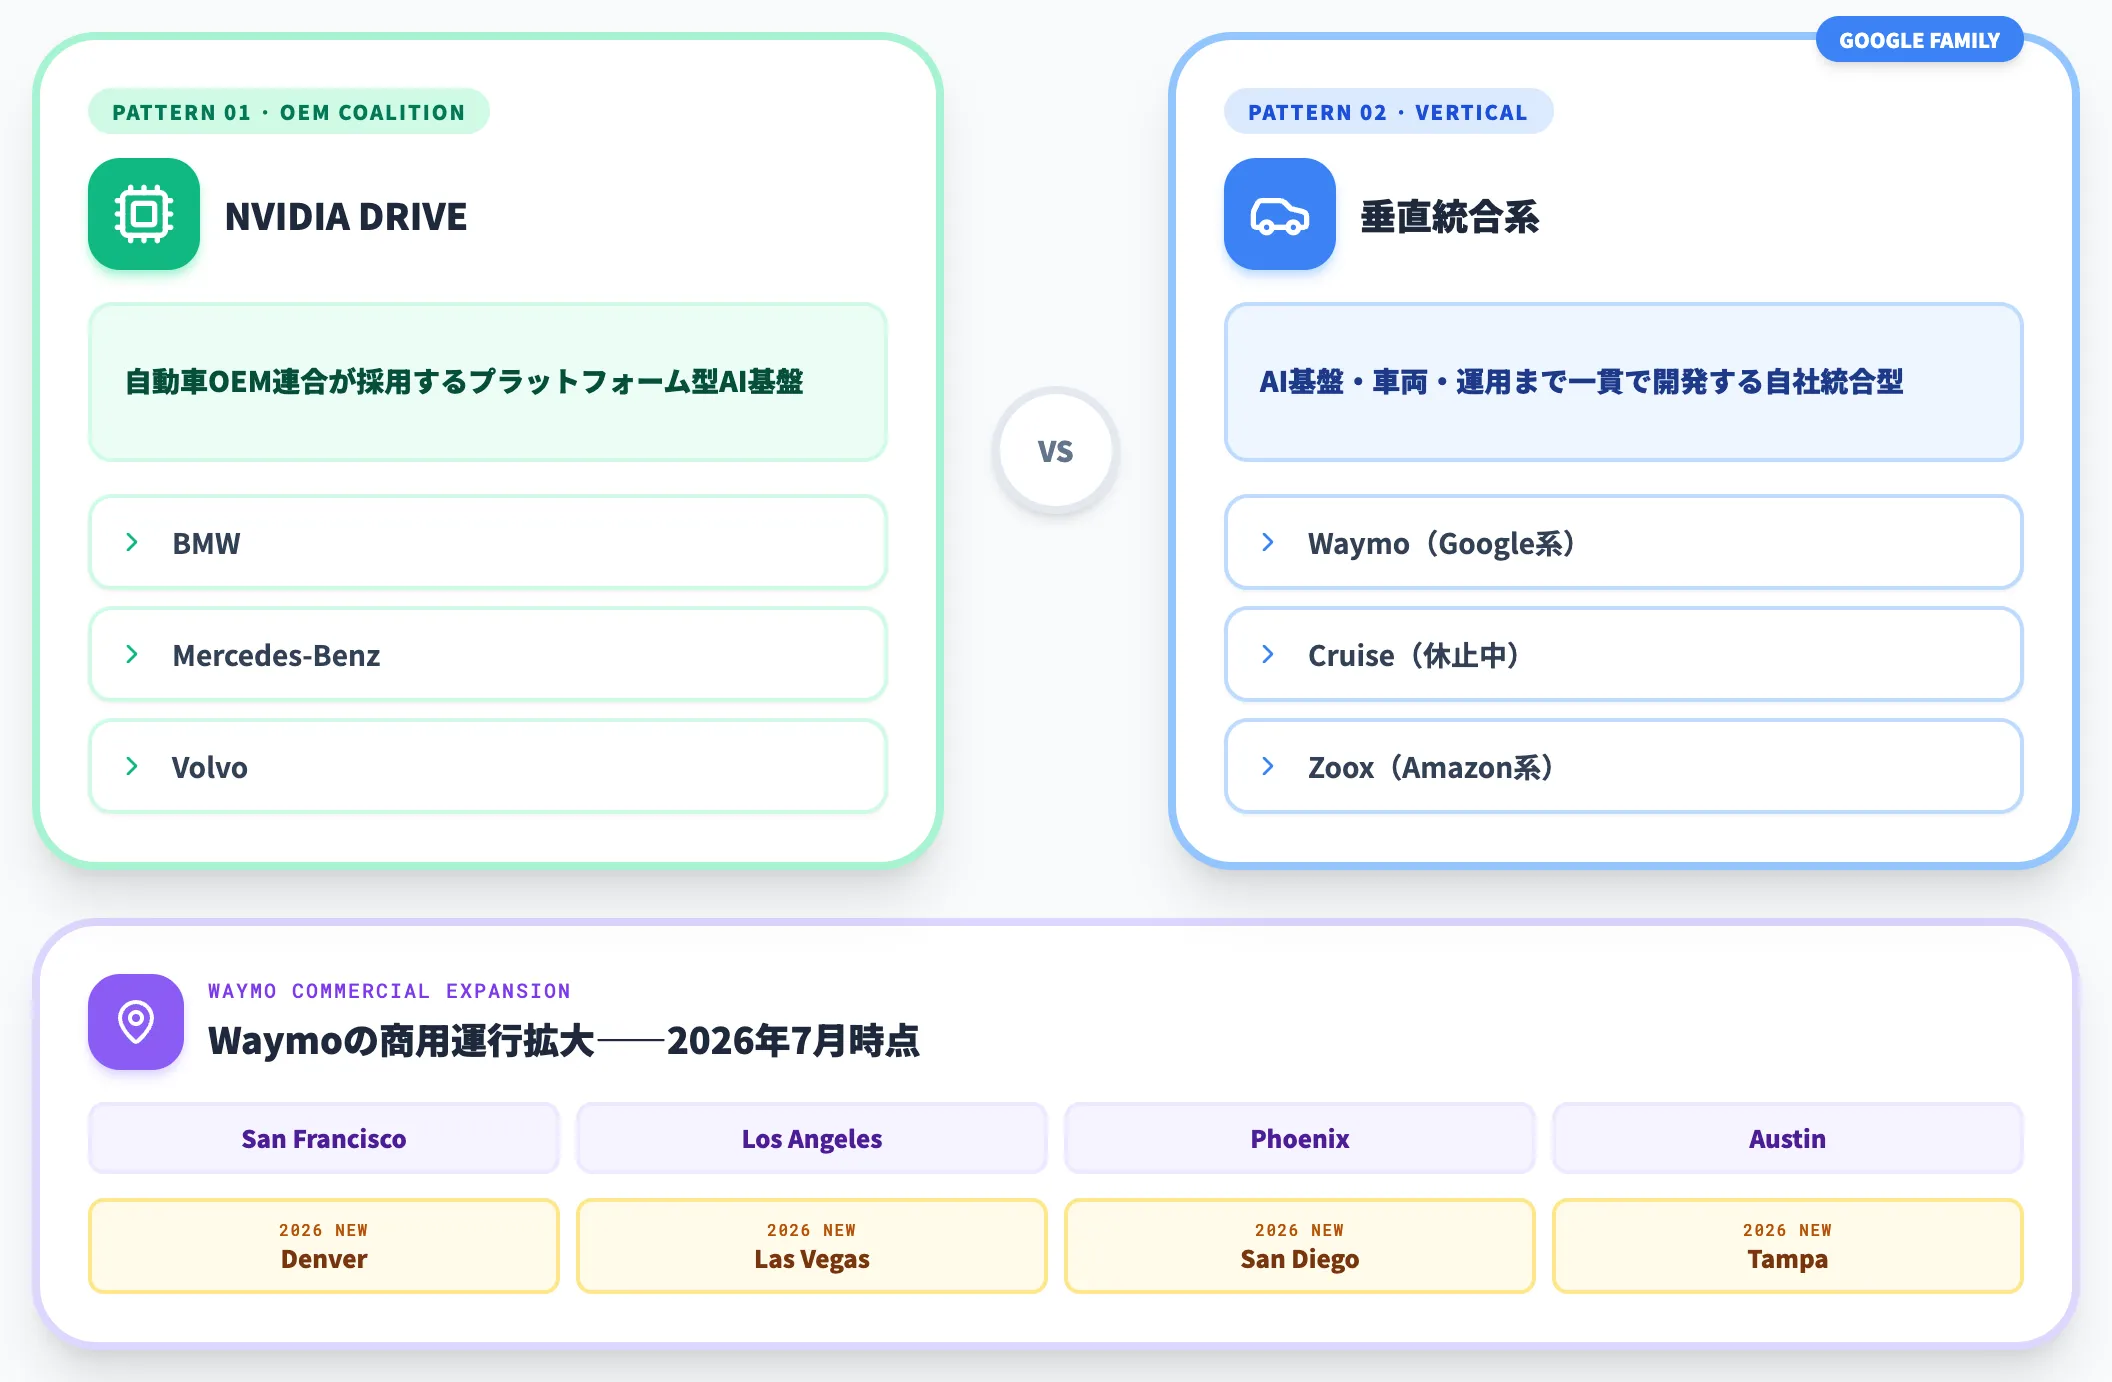Expand the Waymo（Google系）row chevron
The image size is (2112, 1382).
point(1268,542)
